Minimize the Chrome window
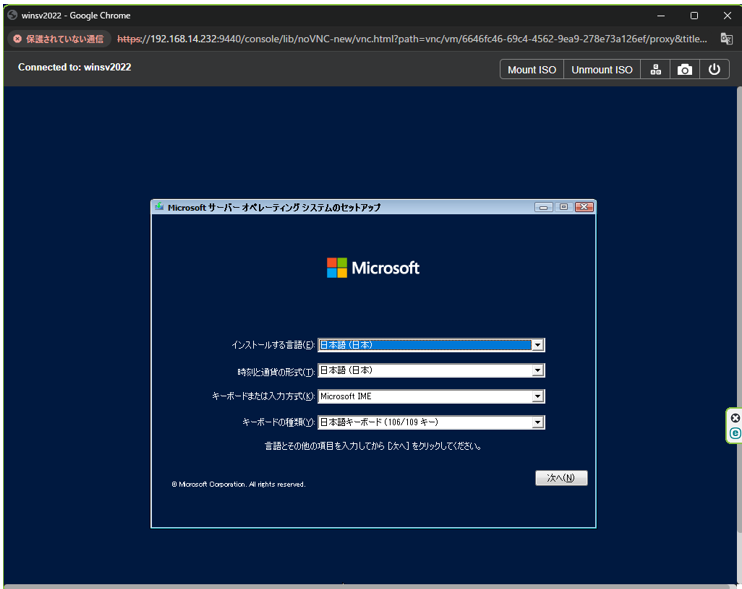The height and width of the screenshot is (589, 742). pyautogui.click(x=661, y=16)
